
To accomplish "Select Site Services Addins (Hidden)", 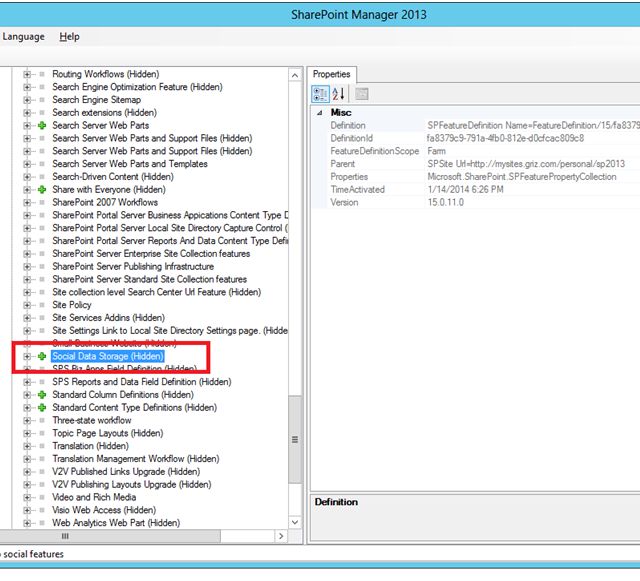I will coord(109,318).
